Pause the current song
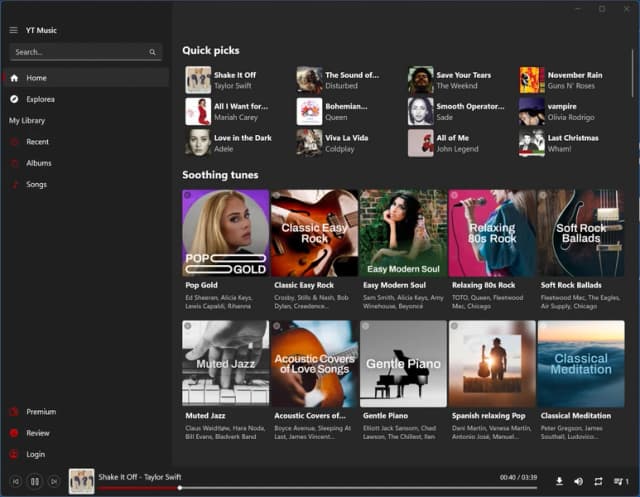 [35, 481]
